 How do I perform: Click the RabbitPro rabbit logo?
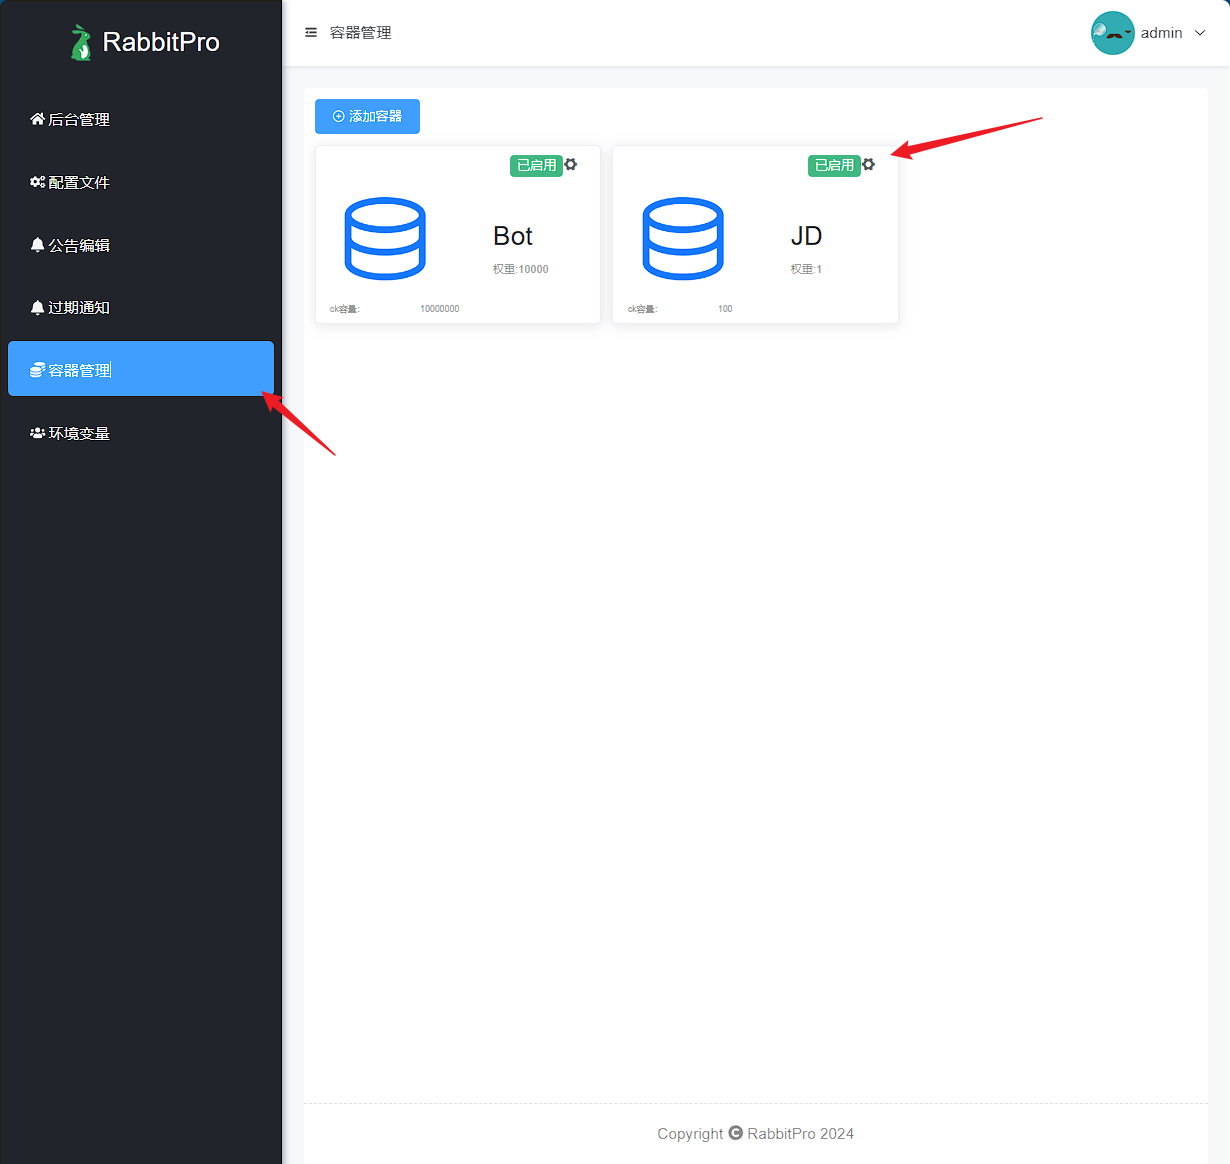pyautogui.click(x=80, y=42)
